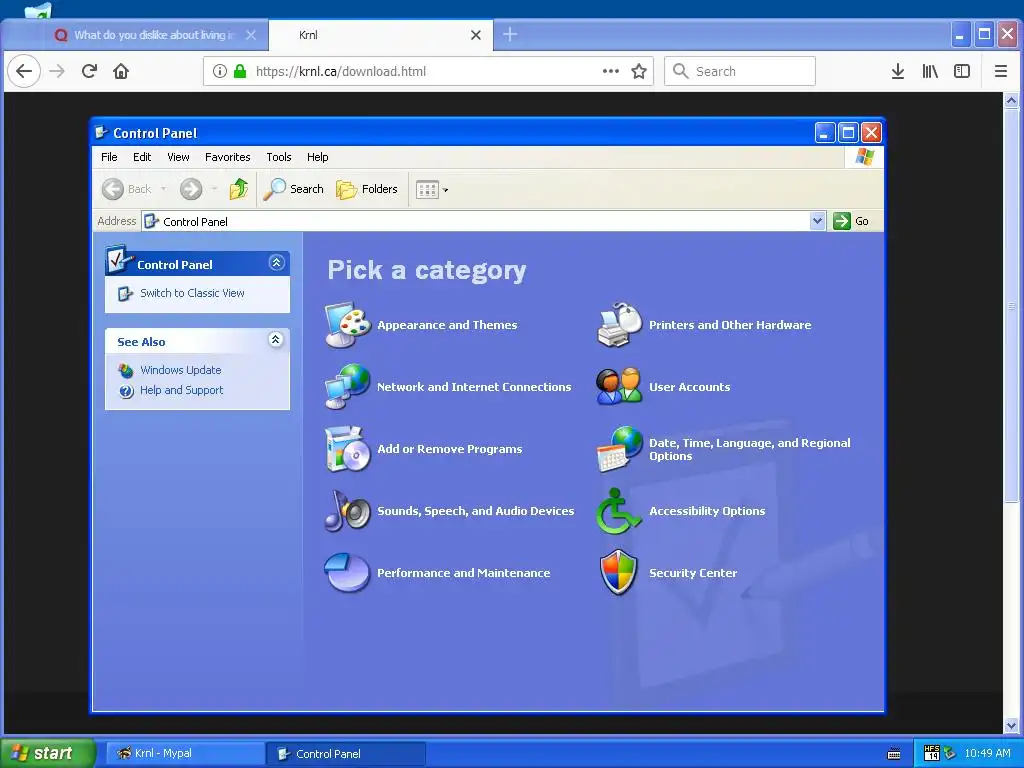Open the Windows Start menu
Viewport: 1024px width, 768px height.
(47, 753)
